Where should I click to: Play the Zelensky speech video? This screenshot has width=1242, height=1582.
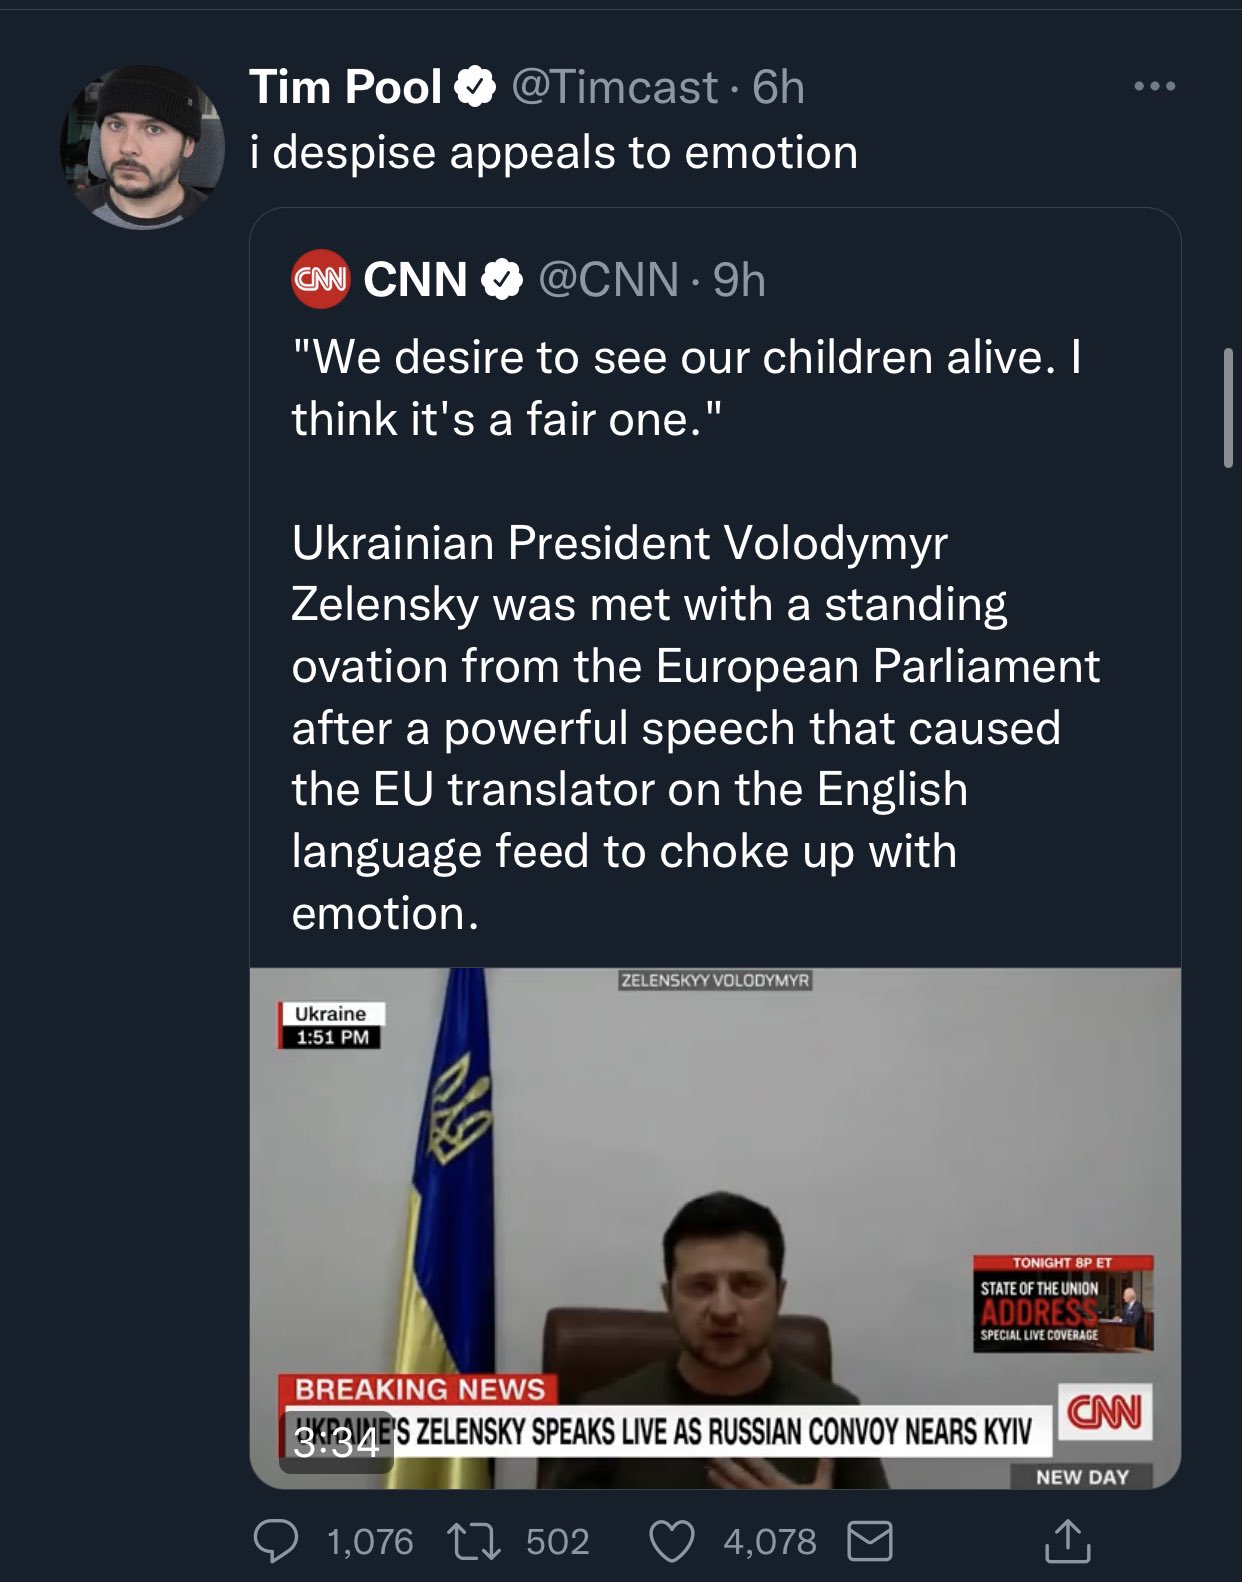coord(715,1227)
